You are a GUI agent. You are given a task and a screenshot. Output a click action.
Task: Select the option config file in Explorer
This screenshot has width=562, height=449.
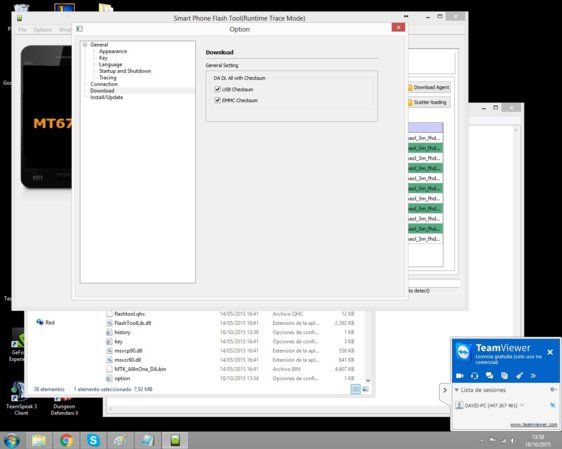(x=122, y=378)
